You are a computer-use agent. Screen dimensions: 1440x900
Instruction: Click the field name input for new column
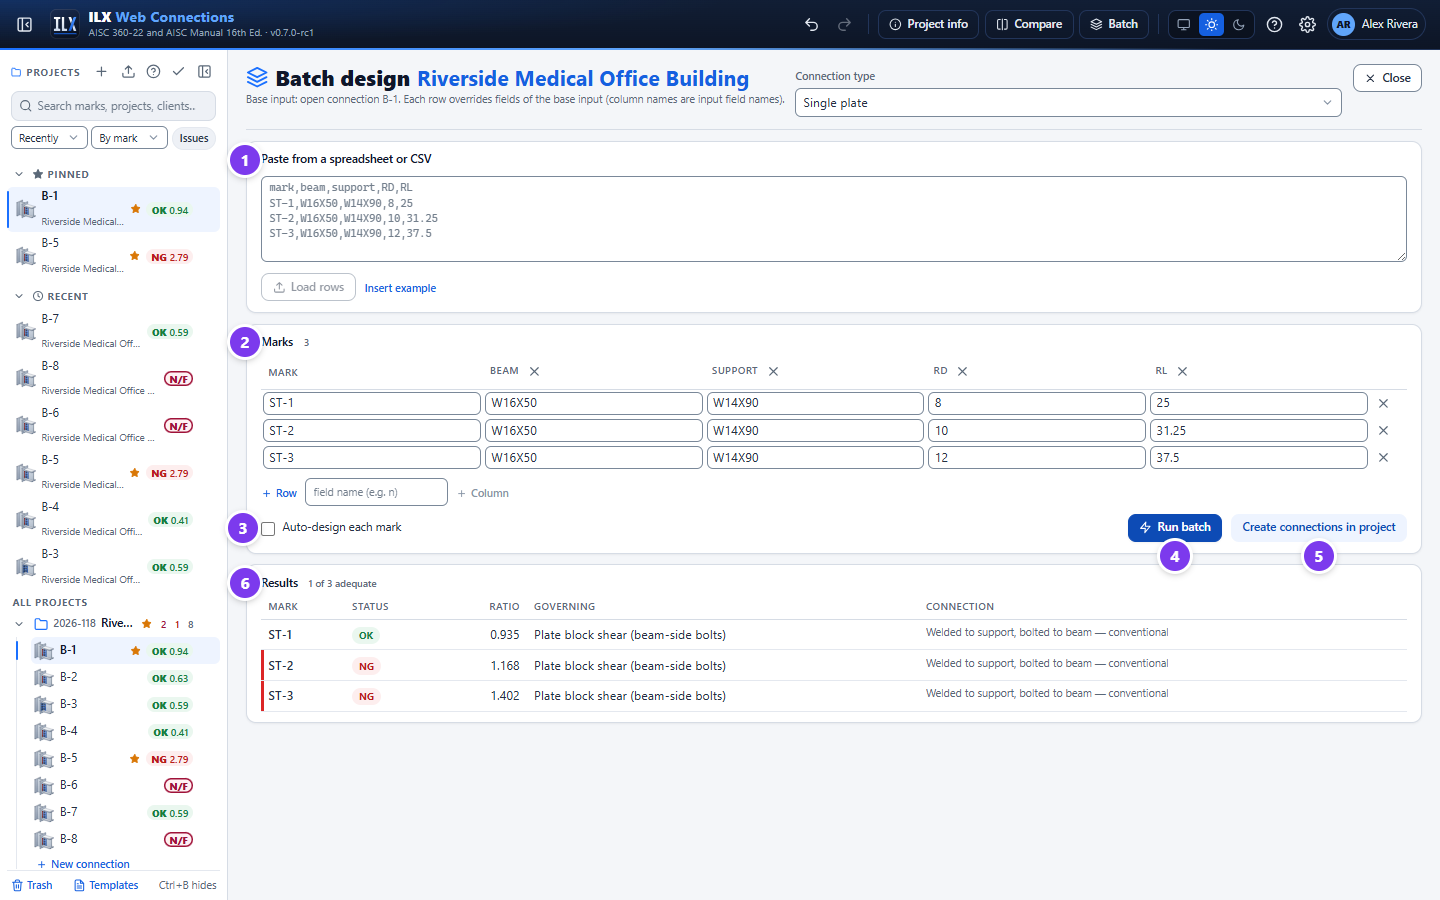tap(376, 492)
